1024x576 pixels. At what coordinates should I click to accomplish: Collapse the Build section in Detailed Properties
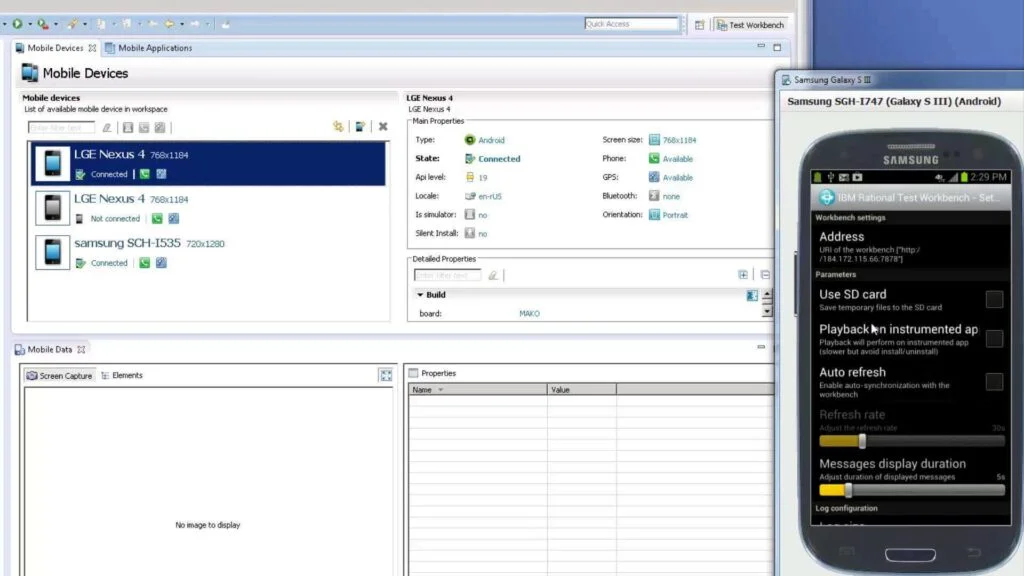(x=420, y=295)
